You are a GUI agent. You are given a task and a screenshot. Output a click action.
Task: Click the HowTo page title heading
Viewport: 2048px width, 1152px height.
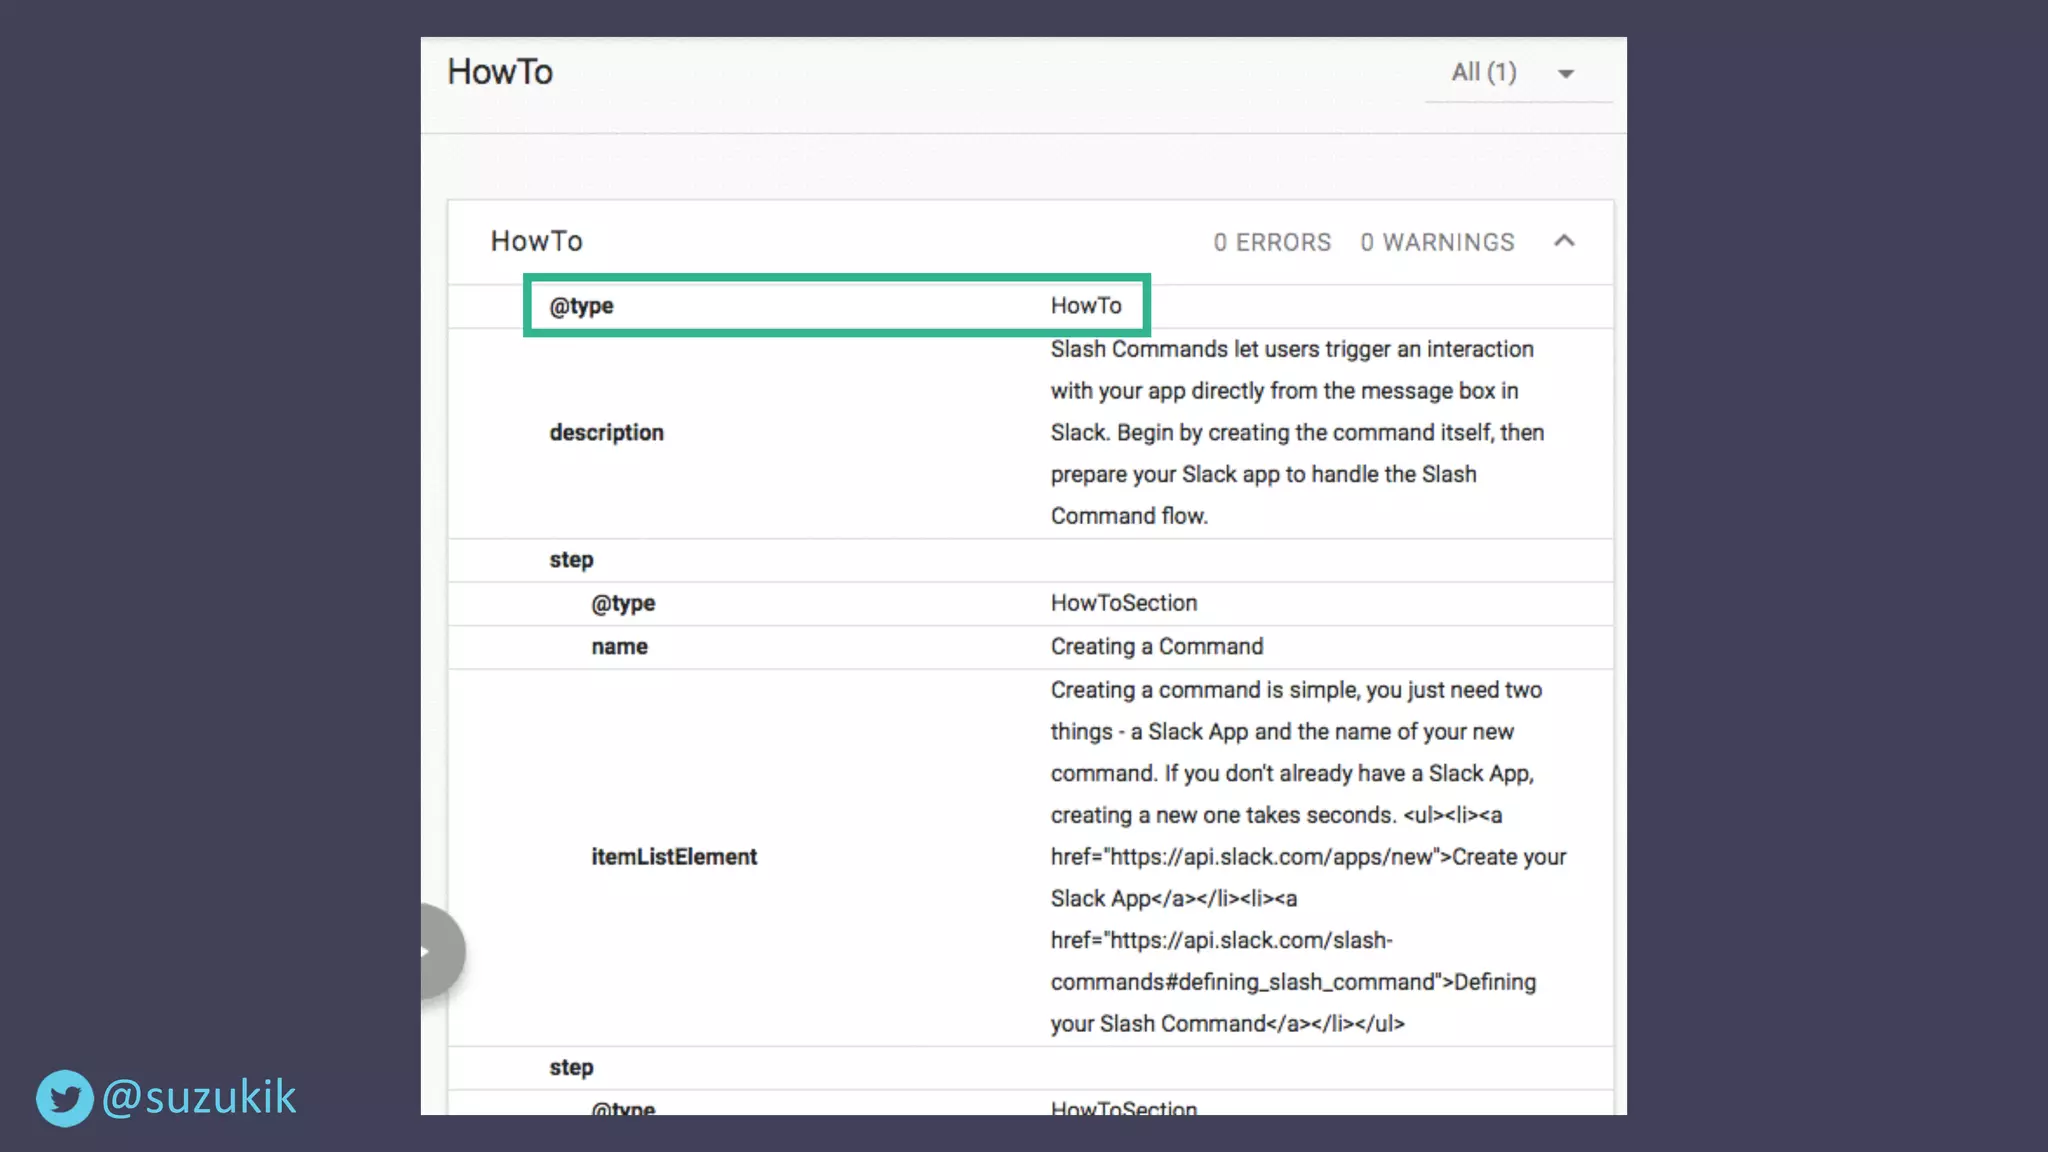click(x=500, y=72)
